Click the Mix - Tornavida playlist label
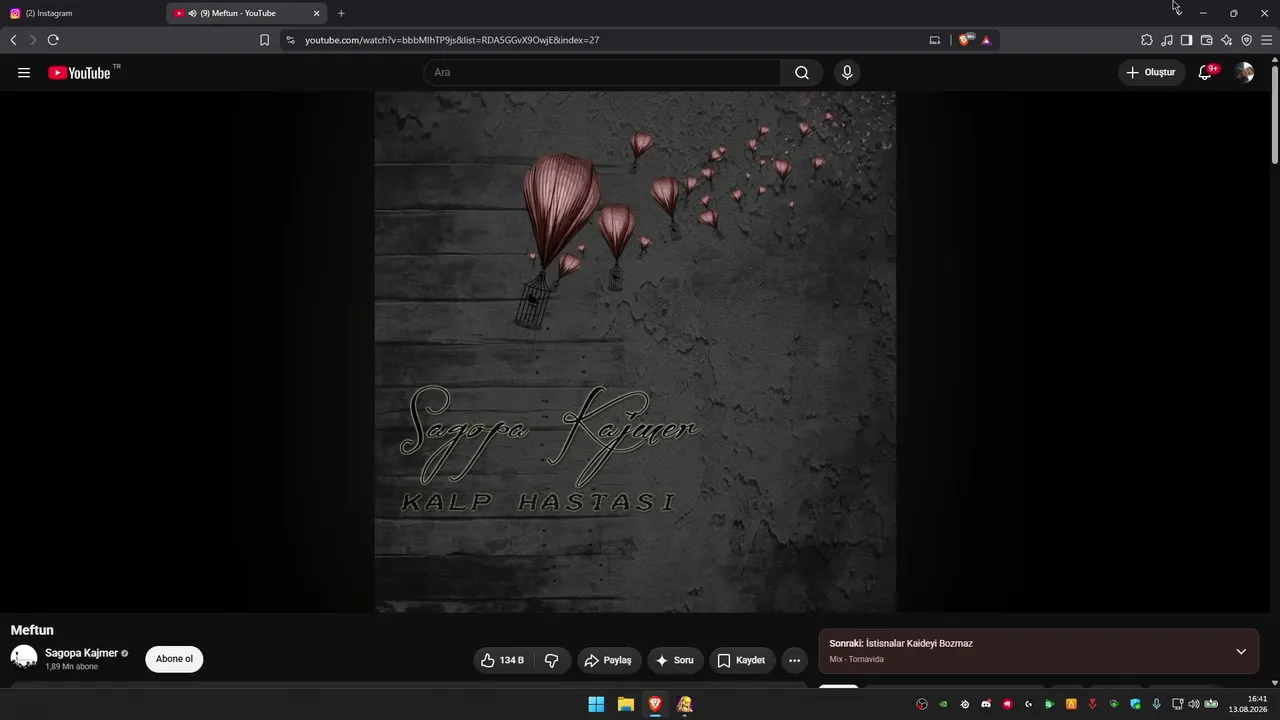 857,659
